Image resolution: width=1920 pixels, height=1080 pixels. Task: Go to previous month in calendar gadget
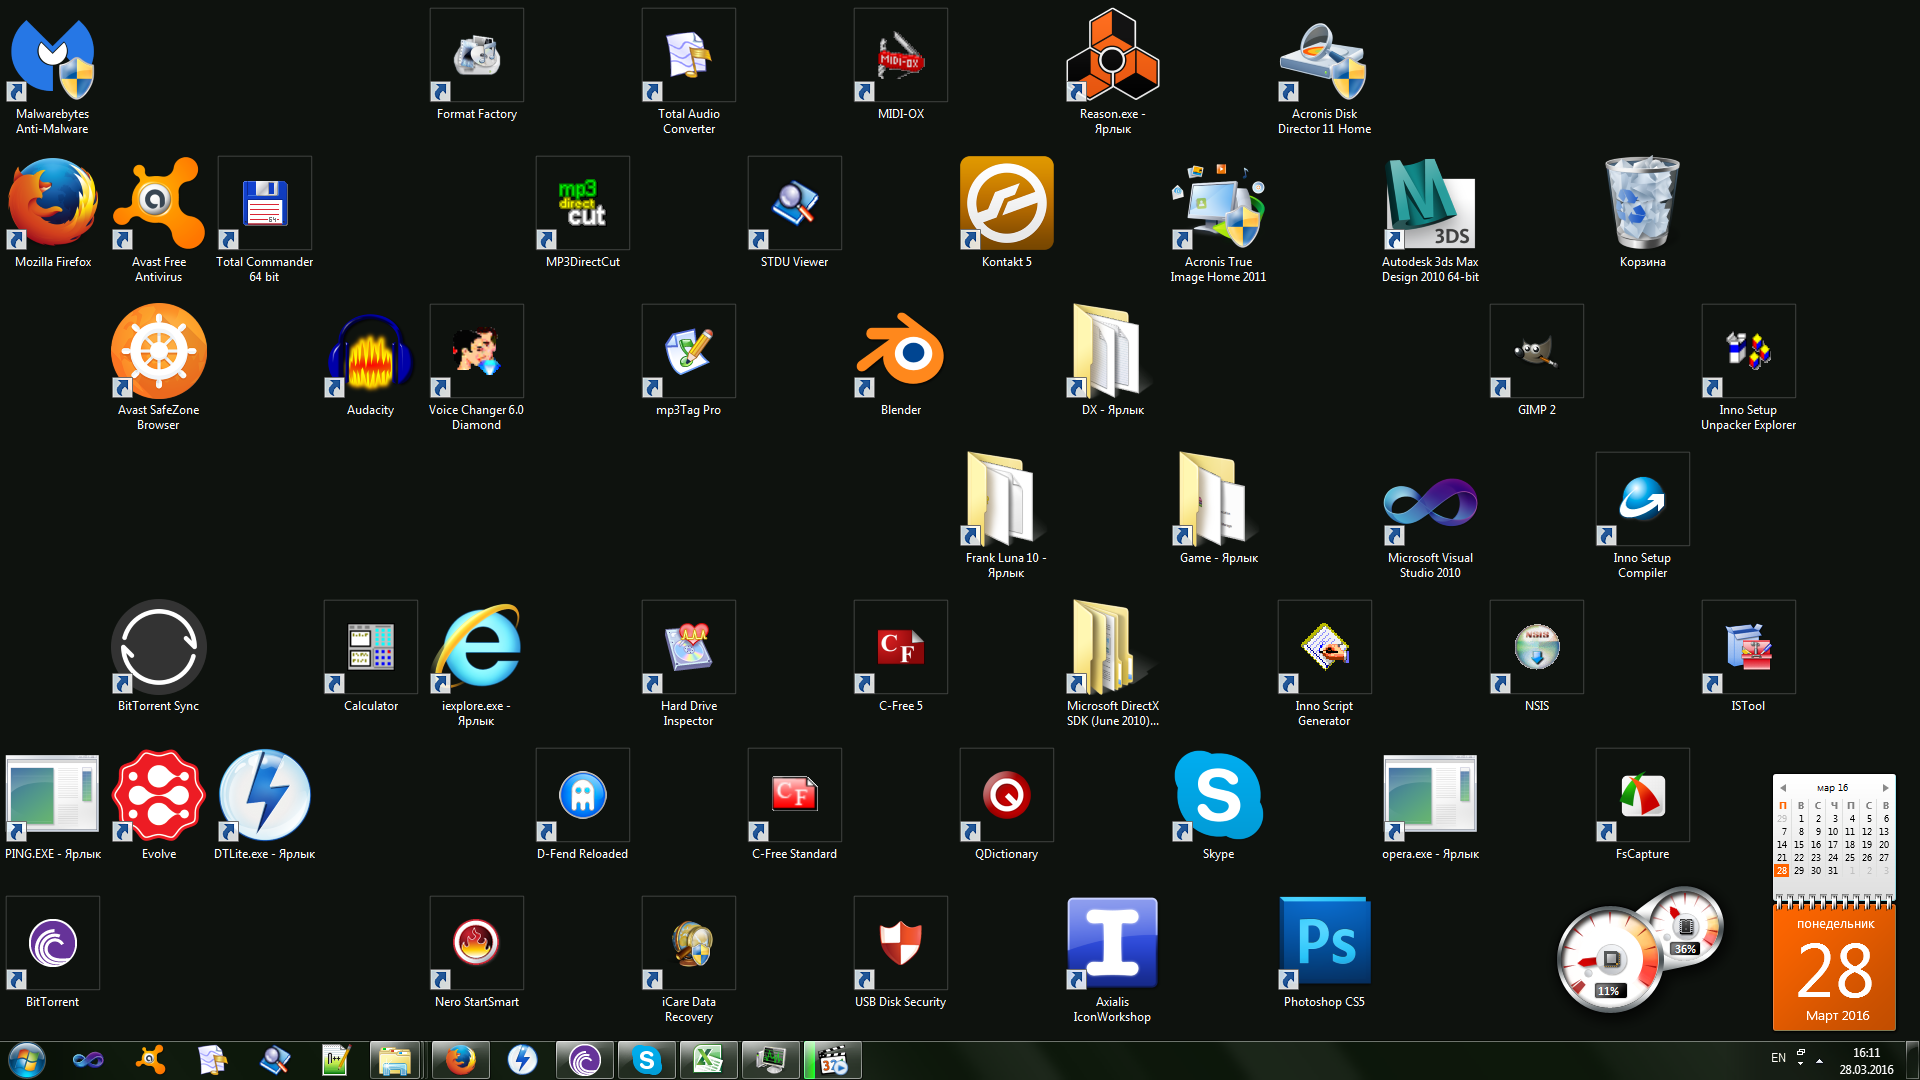pyautogui.click(x=1782, y=788)
